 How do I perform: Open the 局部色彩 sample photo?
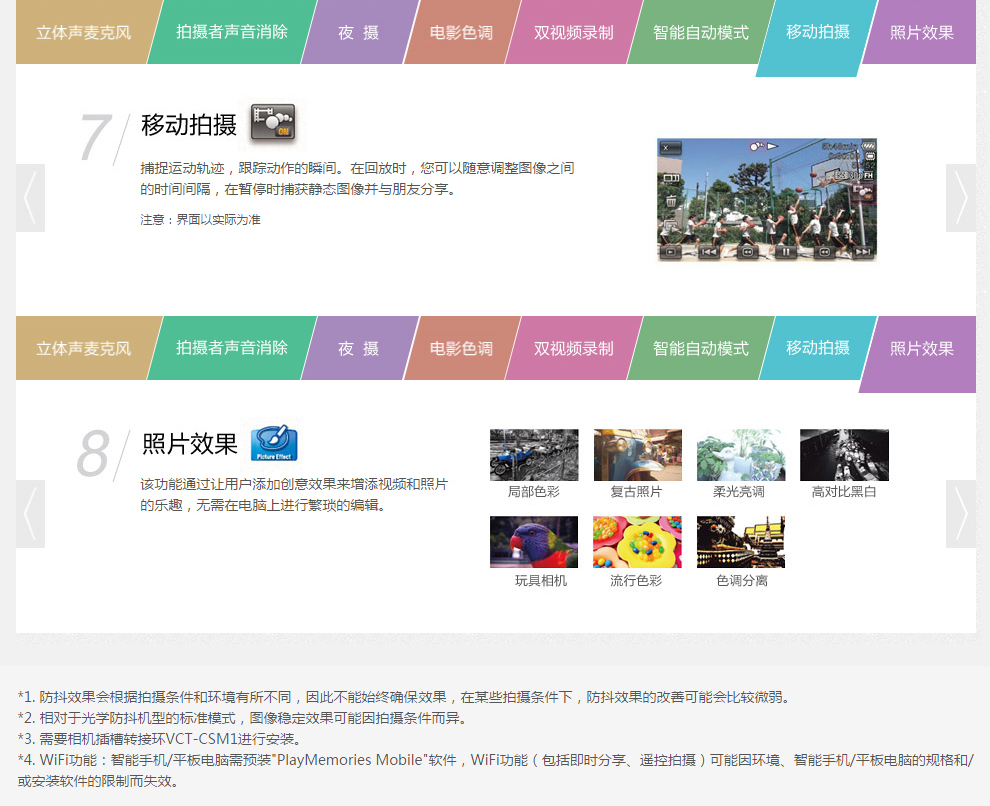(x=534, y=455)
